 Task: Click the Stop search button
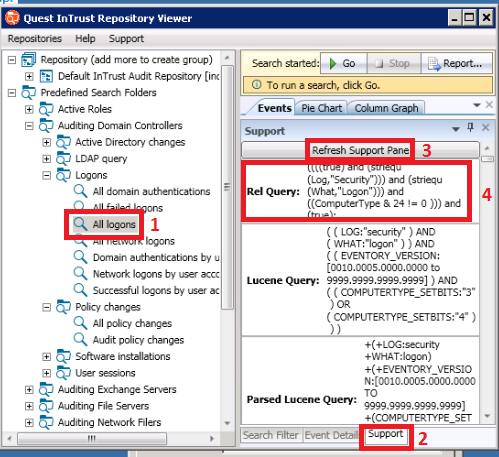pos(394,63)
